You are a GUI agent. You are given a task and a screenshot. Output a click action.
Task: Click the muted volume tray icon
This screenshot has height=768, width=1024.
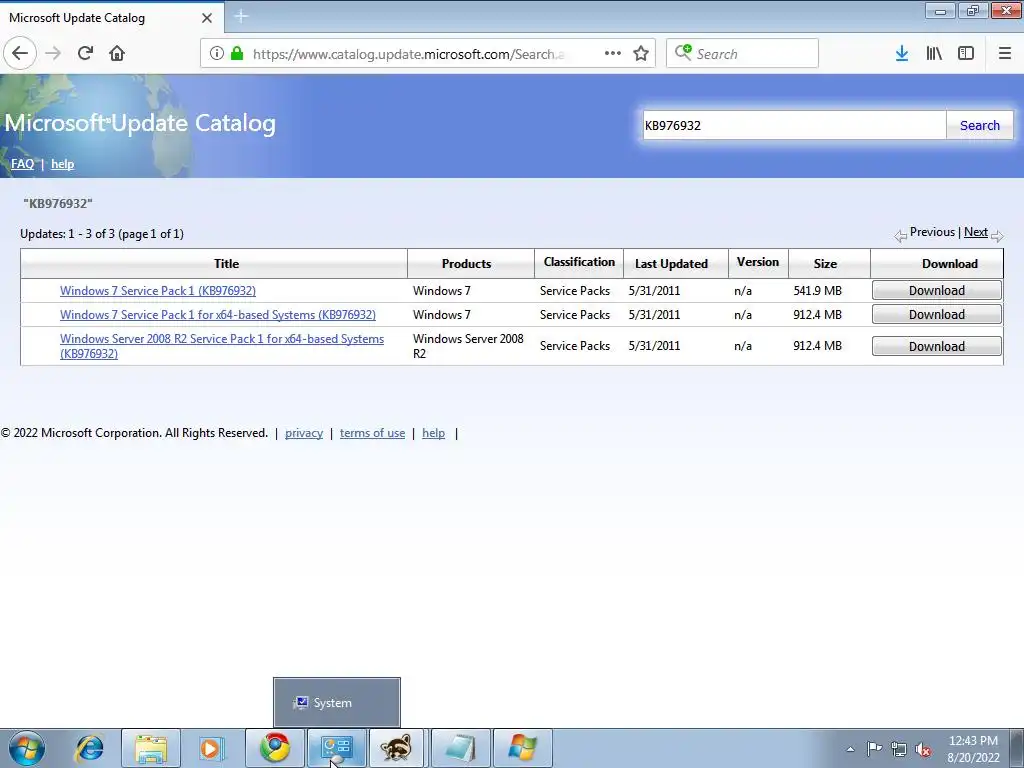point(923,749)
